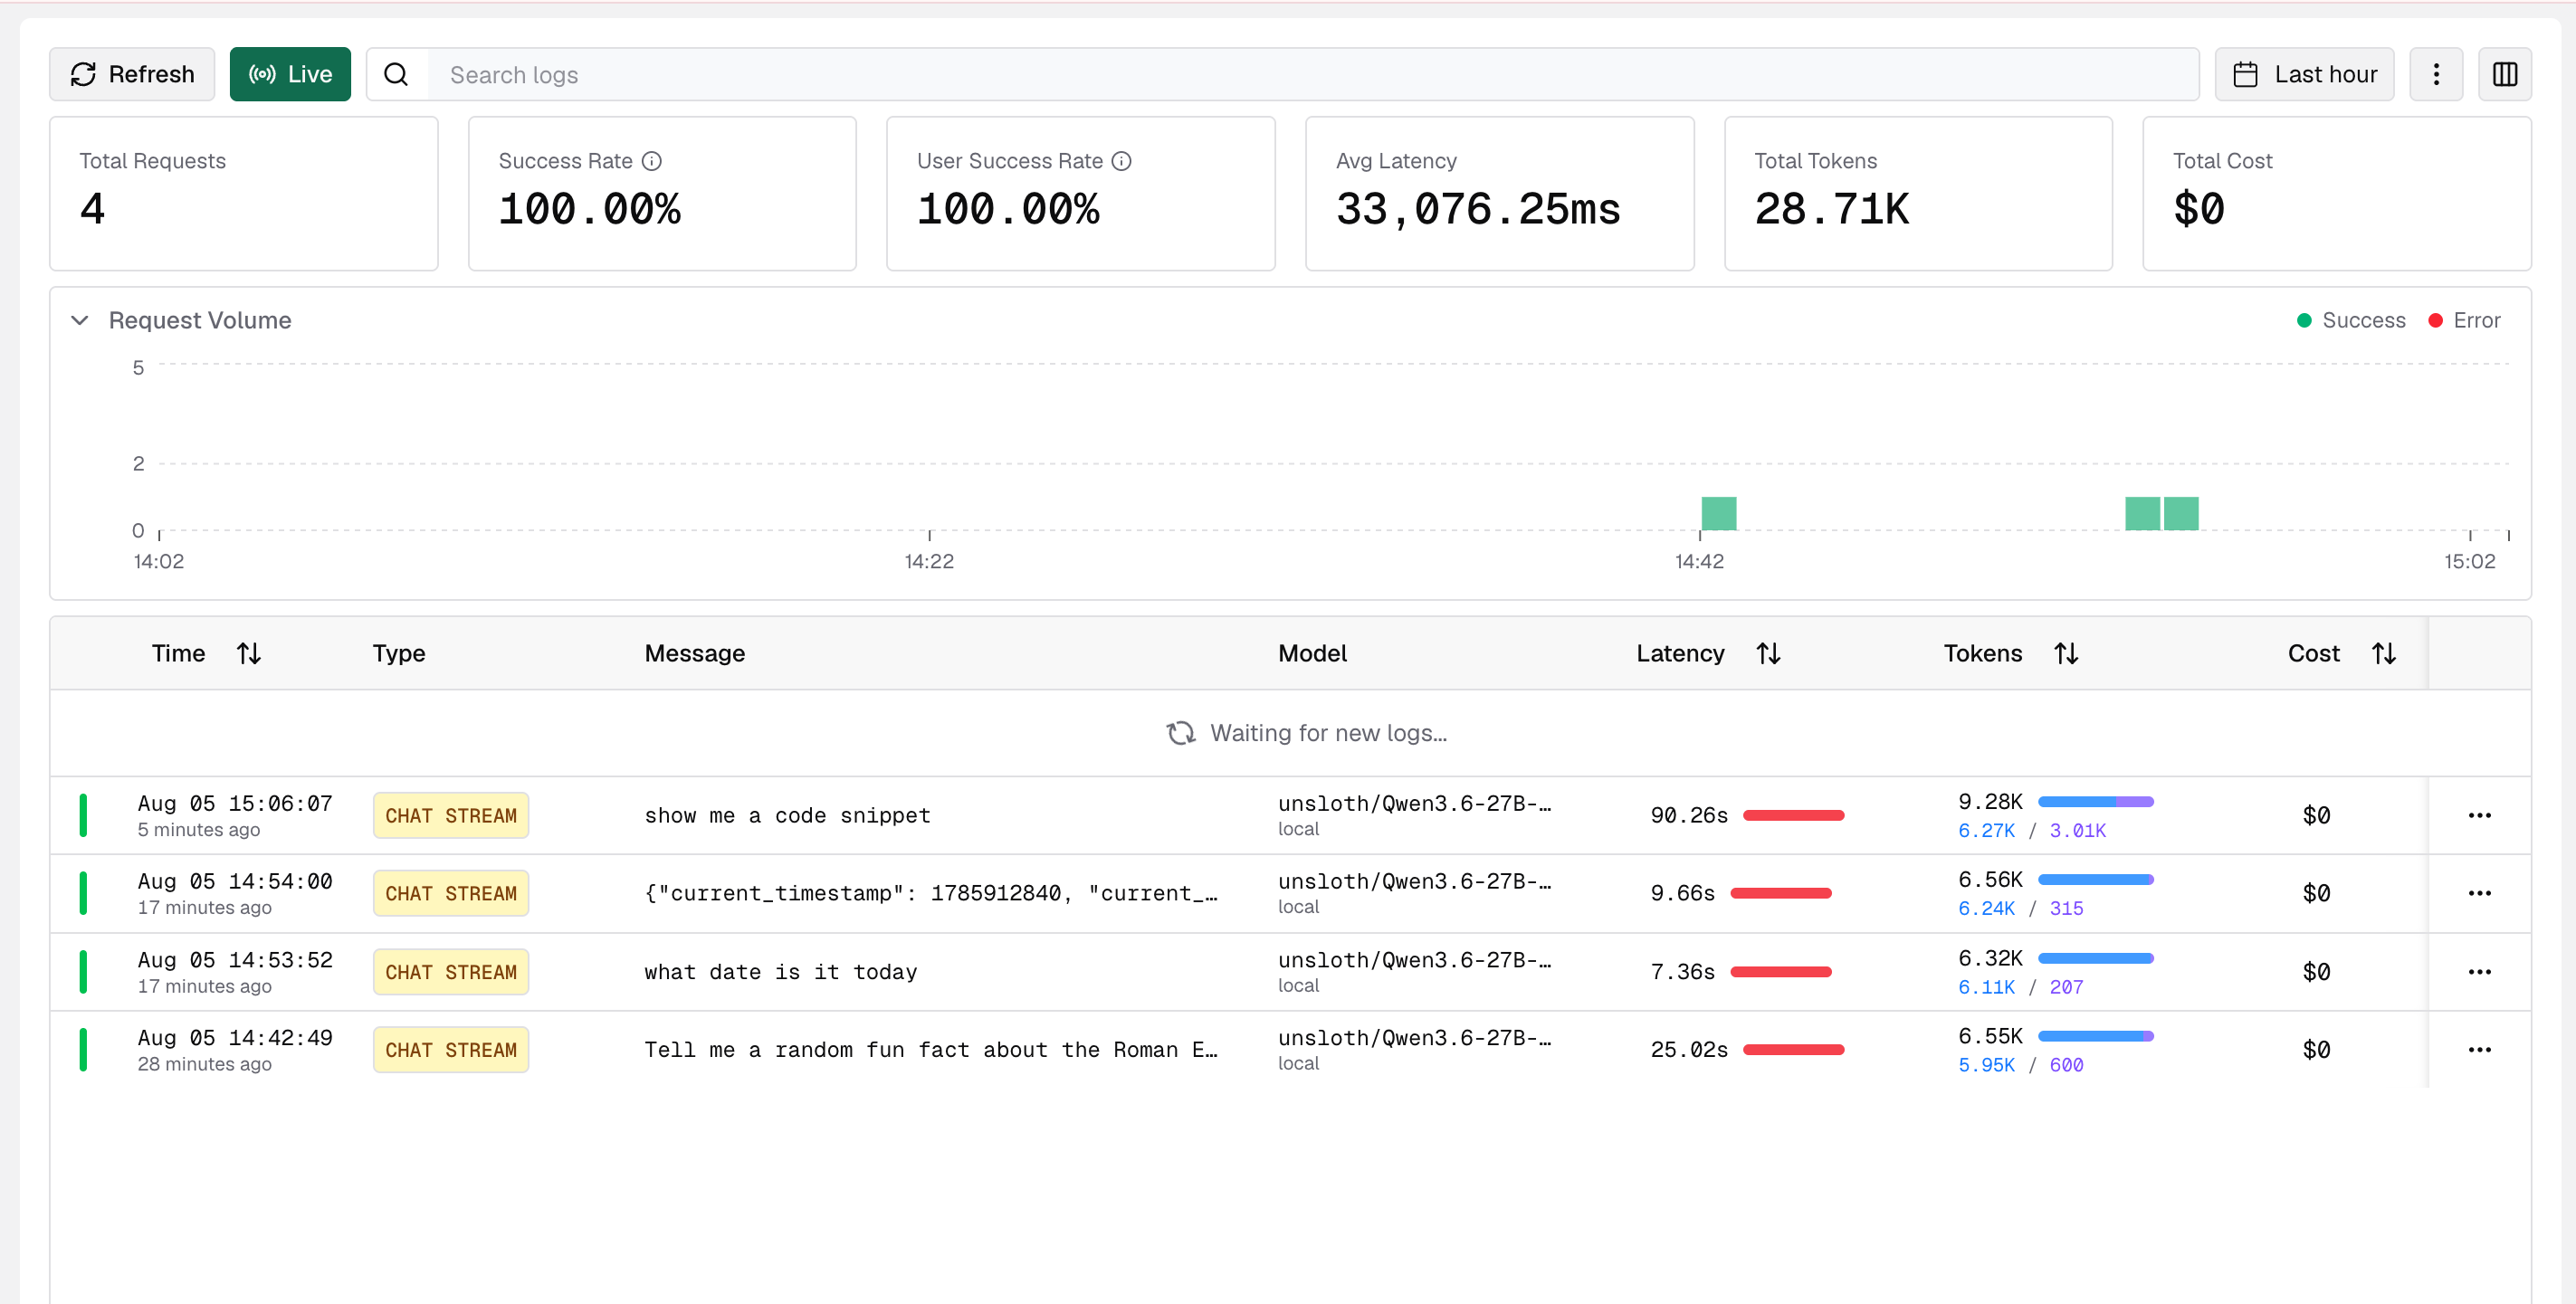Open row menu for 'what date is it today'
The height and width of the screenshot is (1304, 2576).
point(2480,972)
